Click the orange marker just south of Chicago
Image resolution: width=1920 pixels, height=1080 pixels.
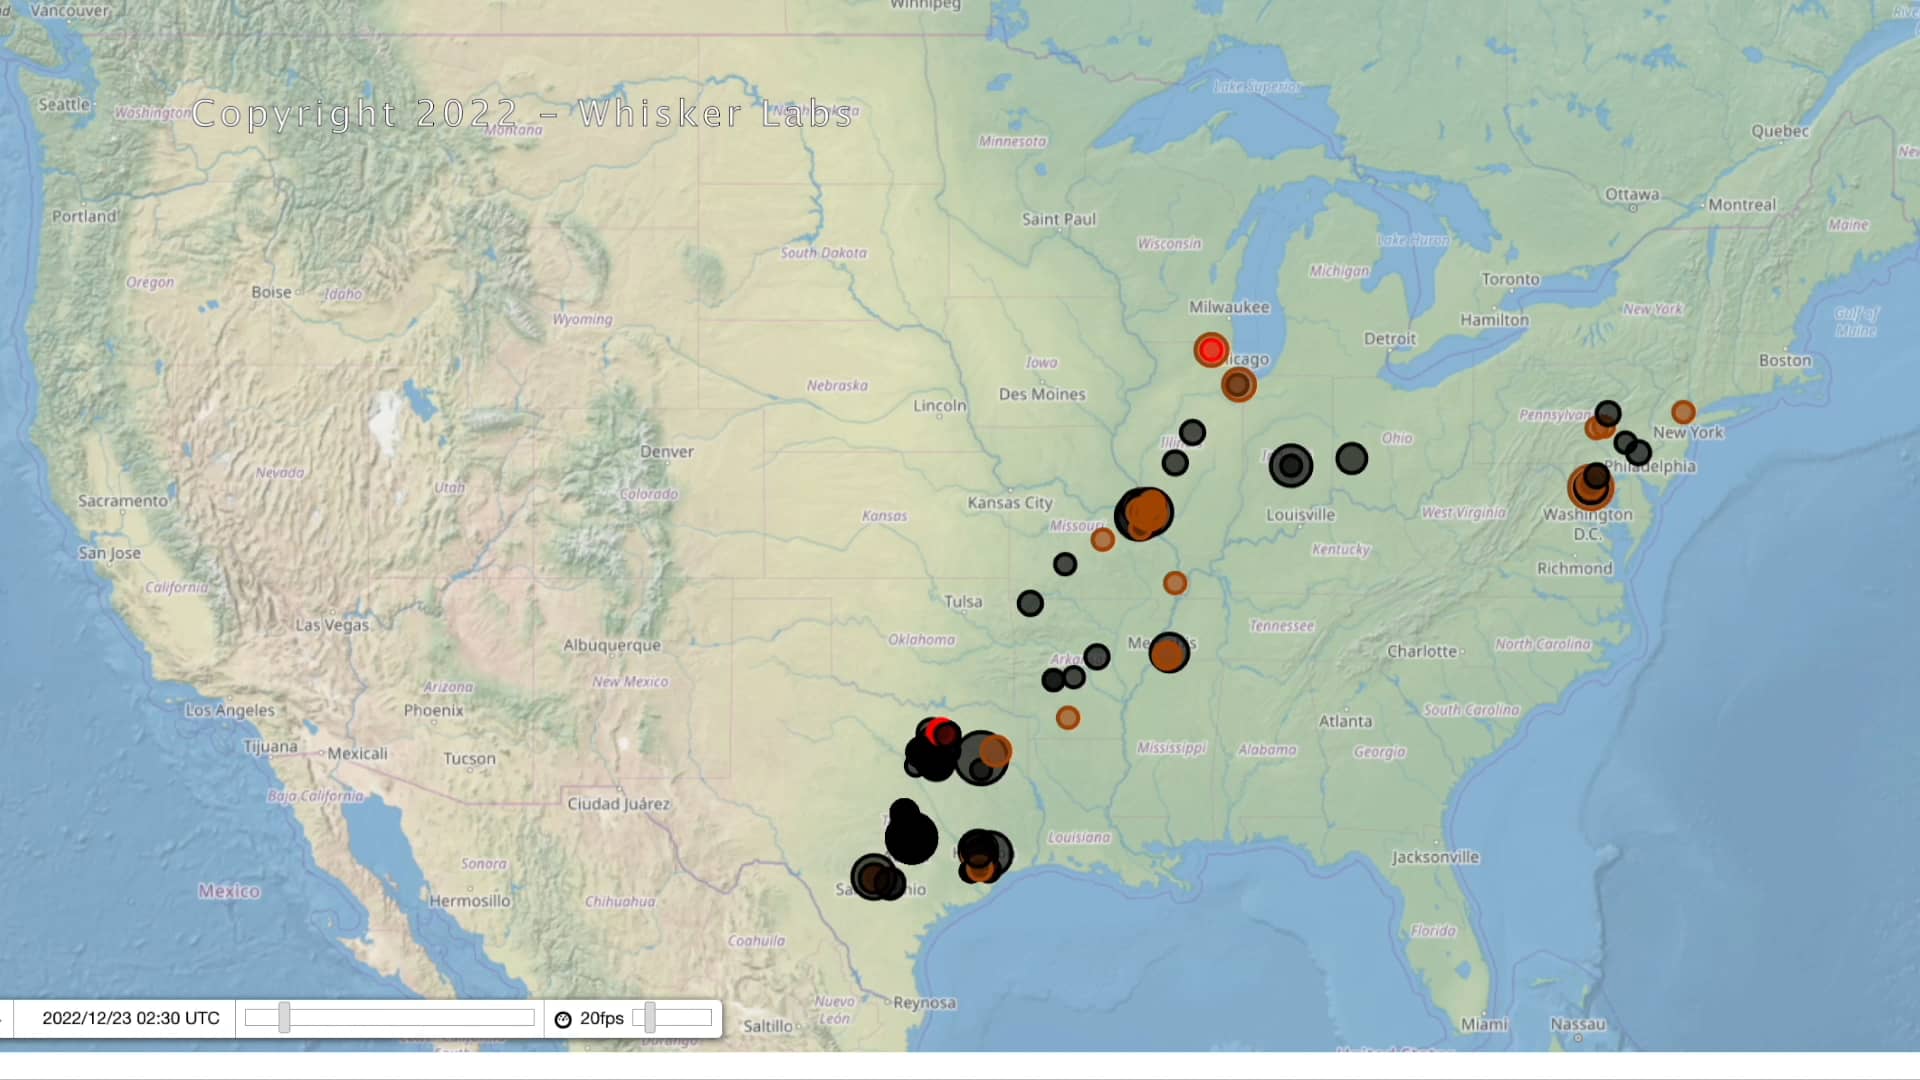click(1237, 385)
